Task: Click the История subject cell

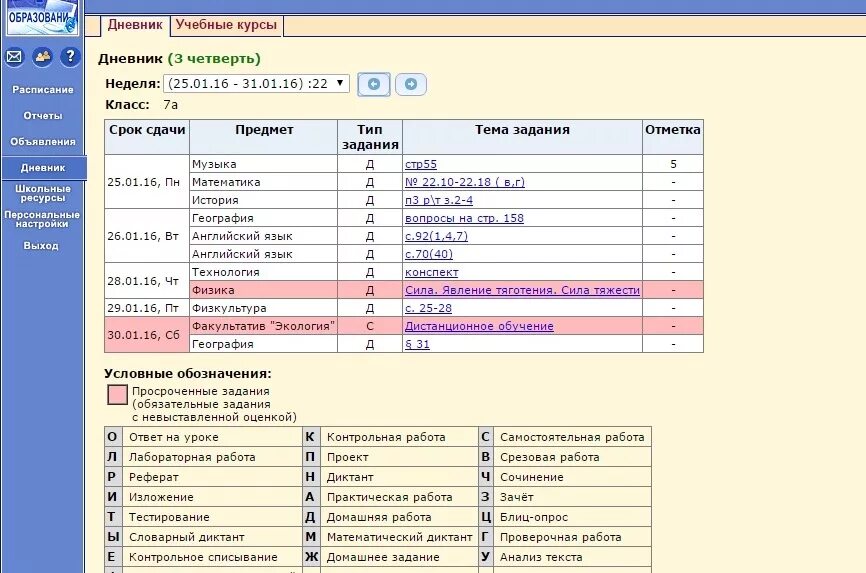Action: [x=263, y=200]
